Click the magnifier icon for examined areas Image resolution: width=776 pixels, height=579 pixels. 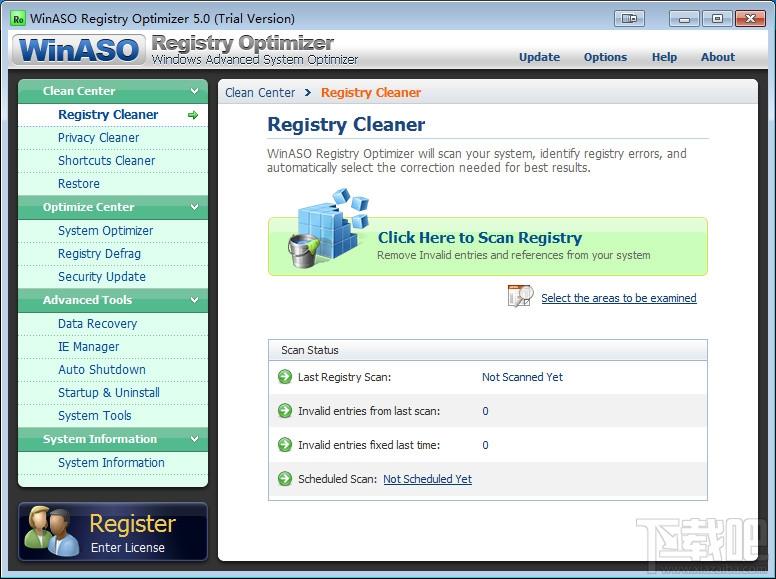(x=521, y=296)
